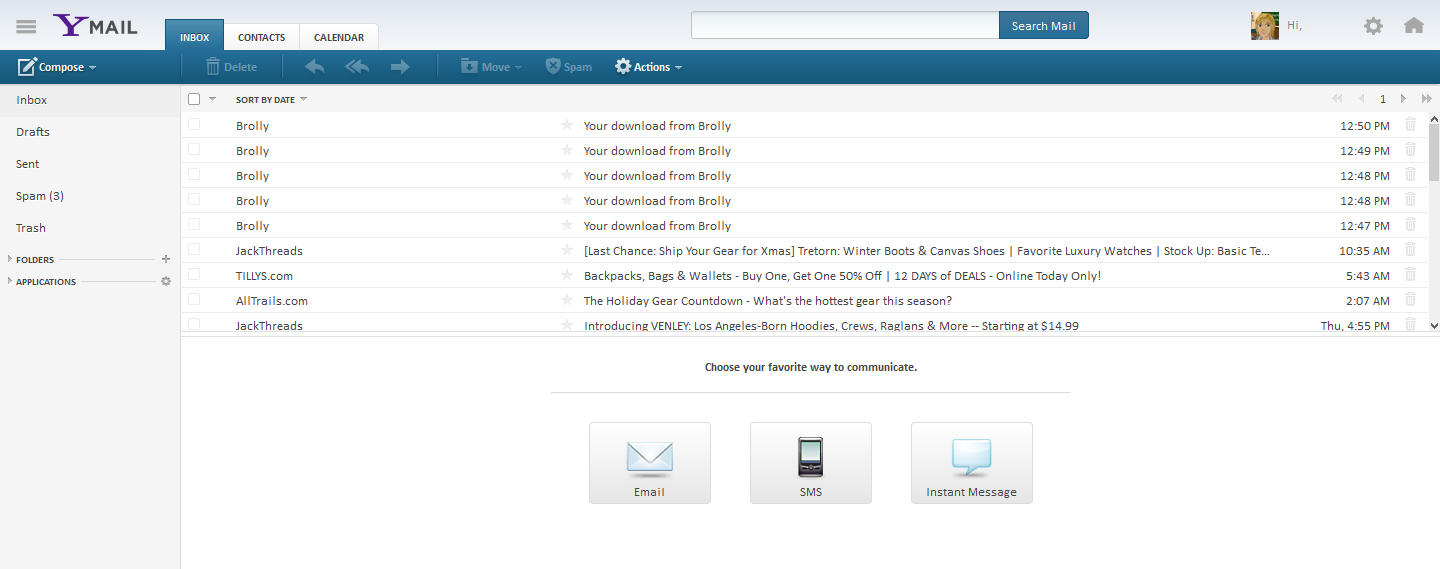Open Applications settings gear in sidebar
1440x569 pixels.
(x=166, y=281)
